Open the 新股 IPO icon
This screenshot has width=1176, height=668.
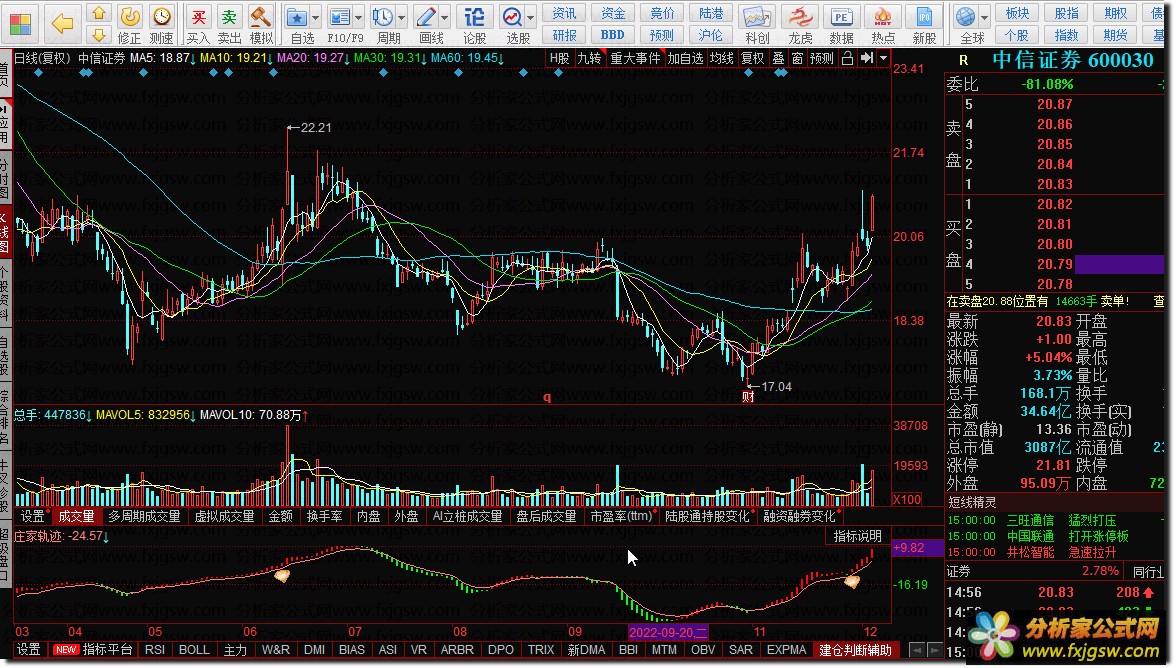[x=924, y=24]
